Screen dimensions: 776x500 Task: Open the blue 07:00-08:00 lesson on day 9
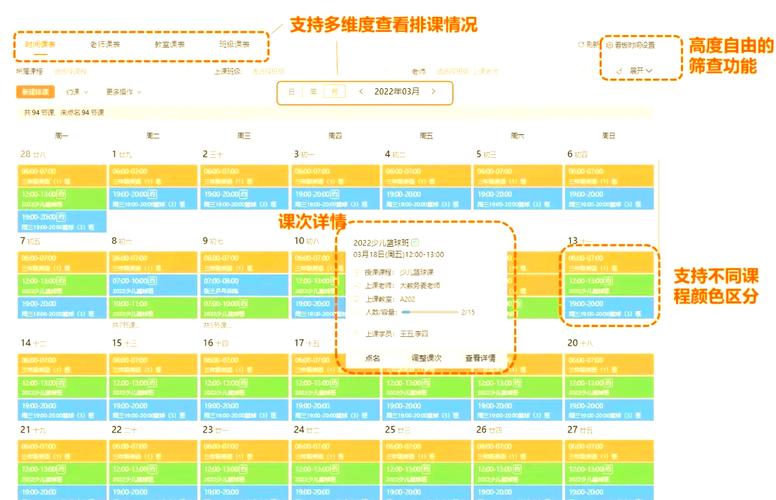(244, 285)
